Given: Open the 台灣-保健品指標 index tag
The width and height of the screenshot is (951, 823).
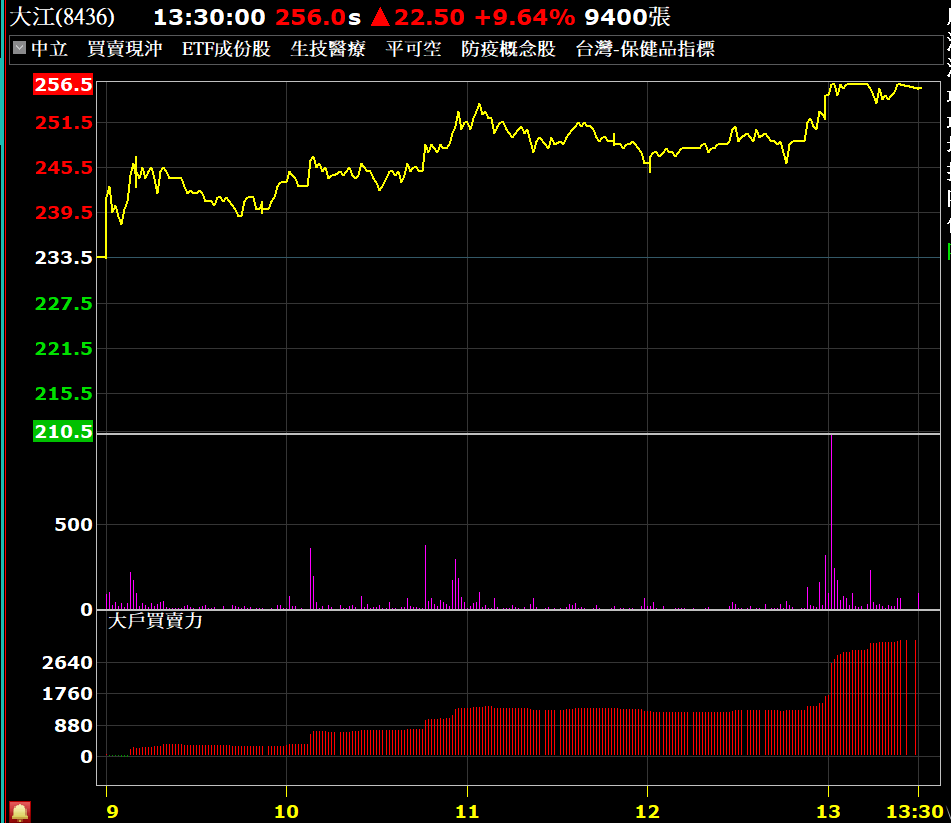Looking at the screenshot, I should [x=645, y=49].
